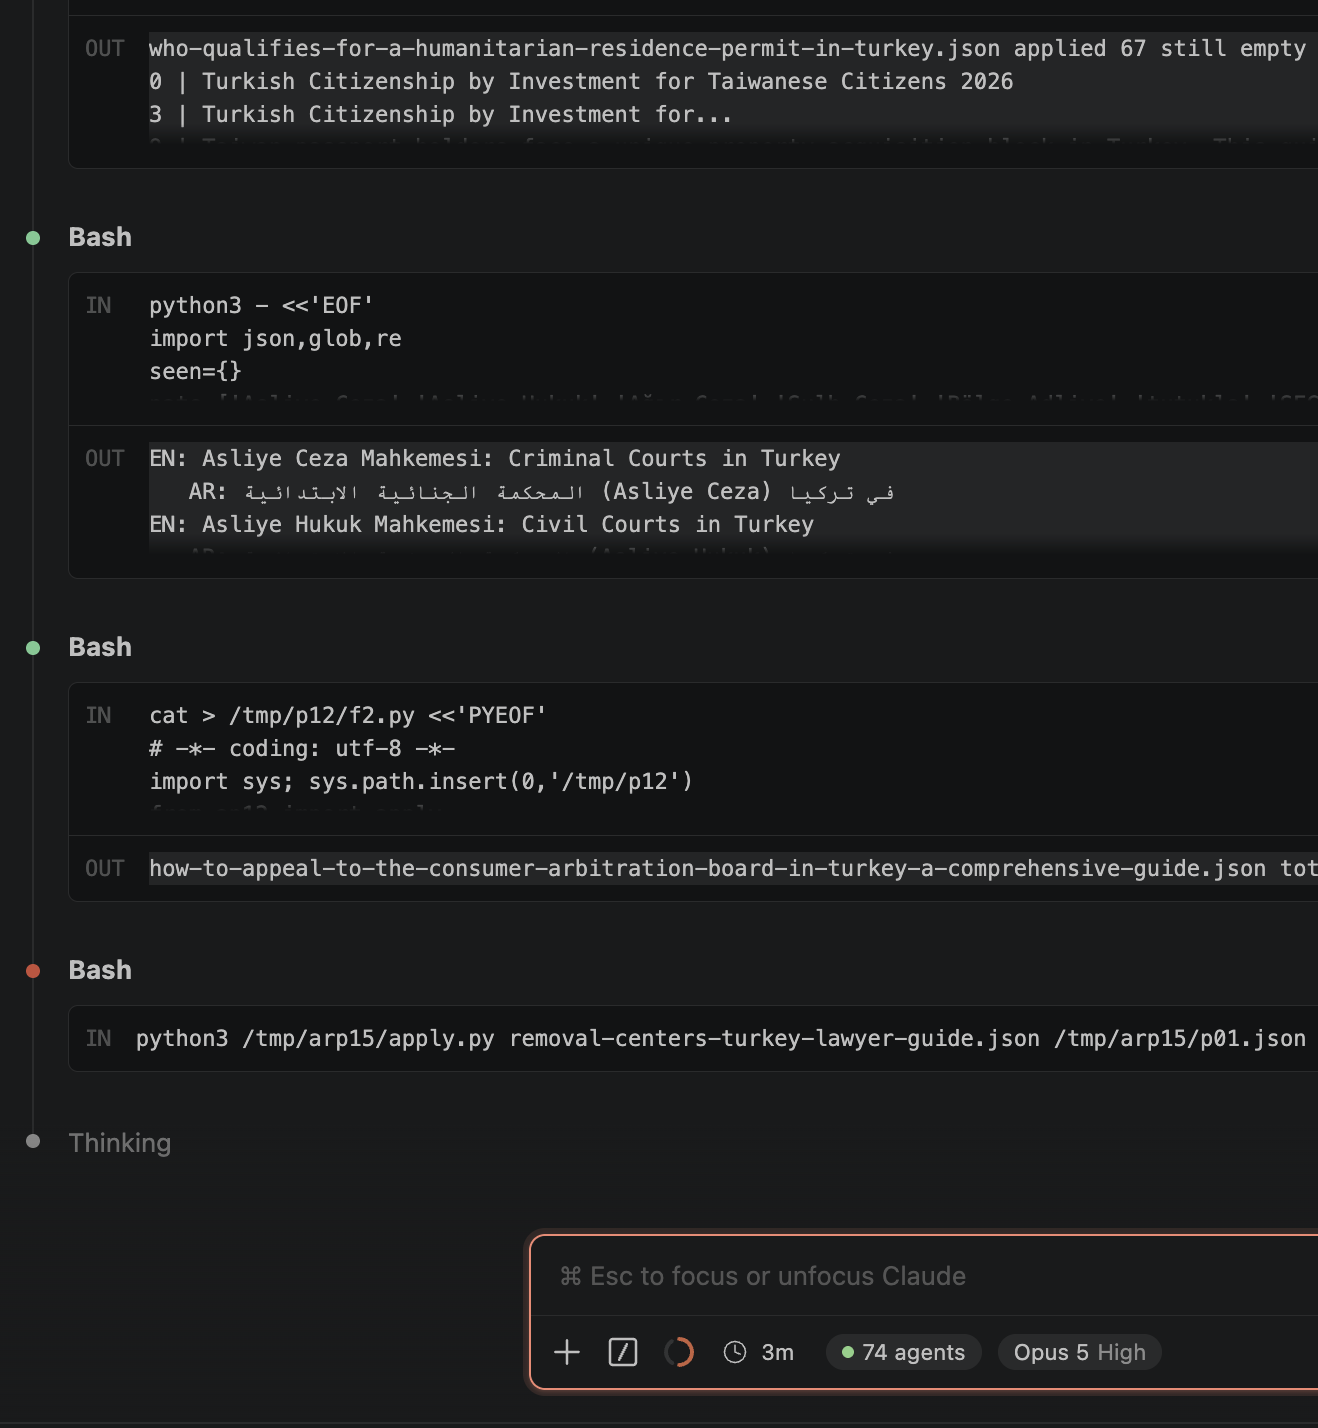Screen dimensions: 1318x1428
Task: Click the clock timer icon
Action: tap(735, 1352)
